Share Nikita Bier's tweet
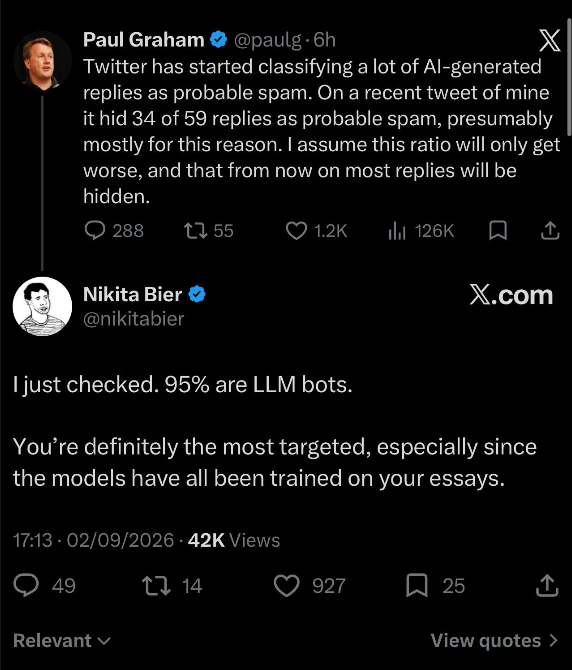Viewport: 572px width, 670px height. click(x=547, y=585)
